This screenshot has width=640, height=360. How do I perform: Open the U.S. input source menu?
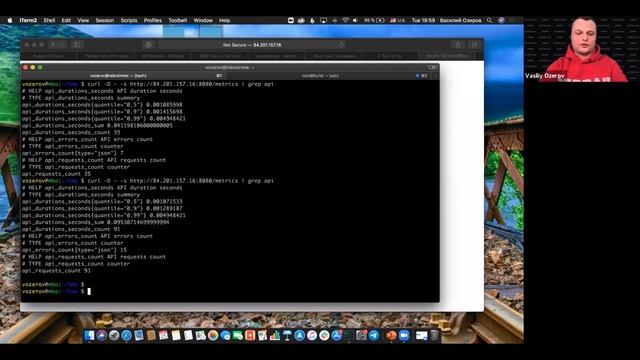pyautogui.click(x=397, y=20)
